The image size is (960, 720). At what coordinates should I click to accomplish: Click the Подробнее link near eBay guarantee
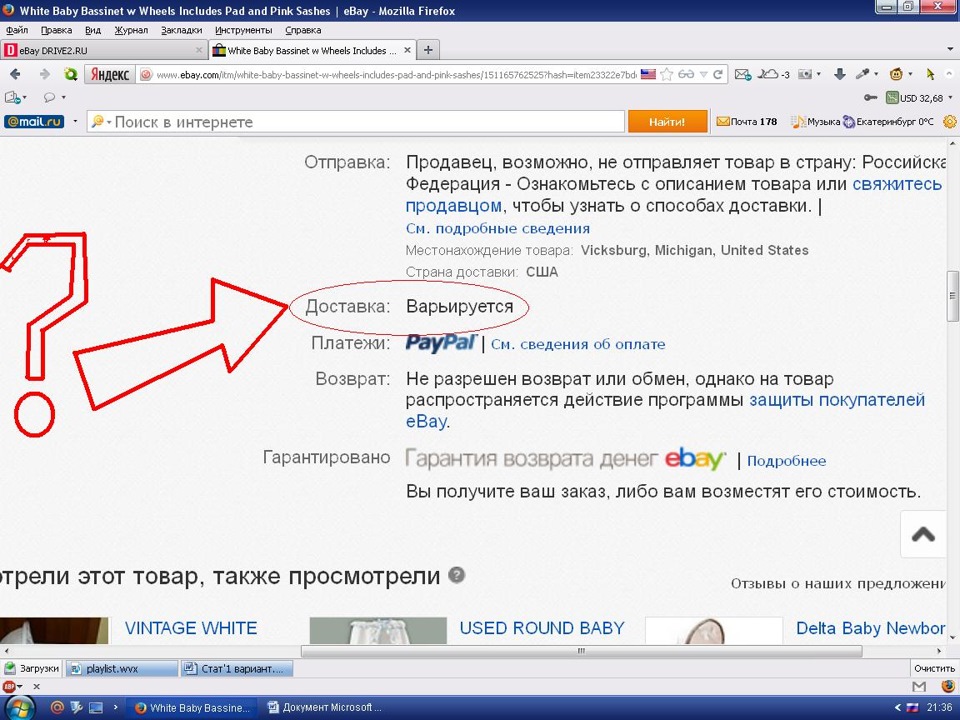pos(786,461)
